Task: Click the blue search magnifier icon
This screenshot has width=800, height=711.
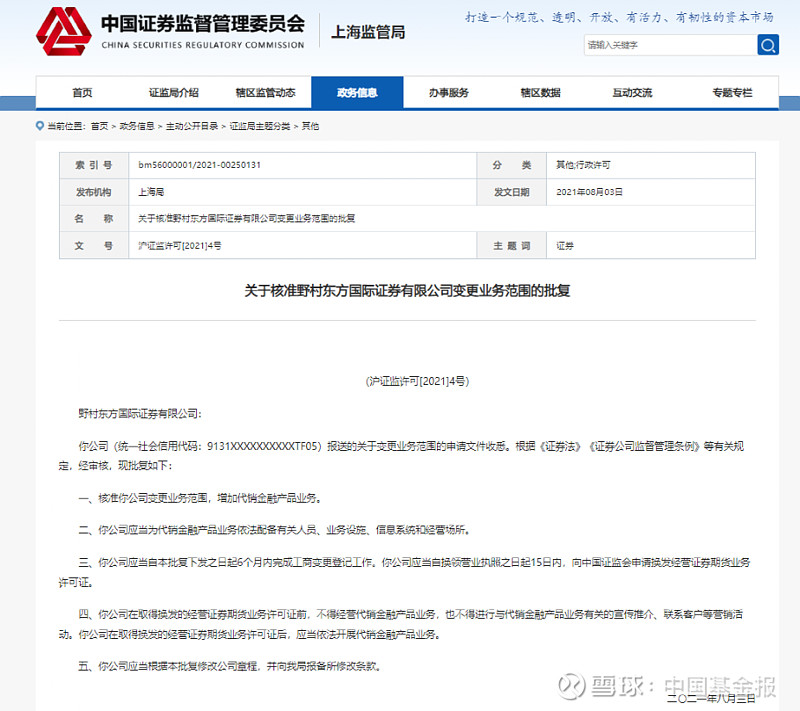Action: pos(768,45)
